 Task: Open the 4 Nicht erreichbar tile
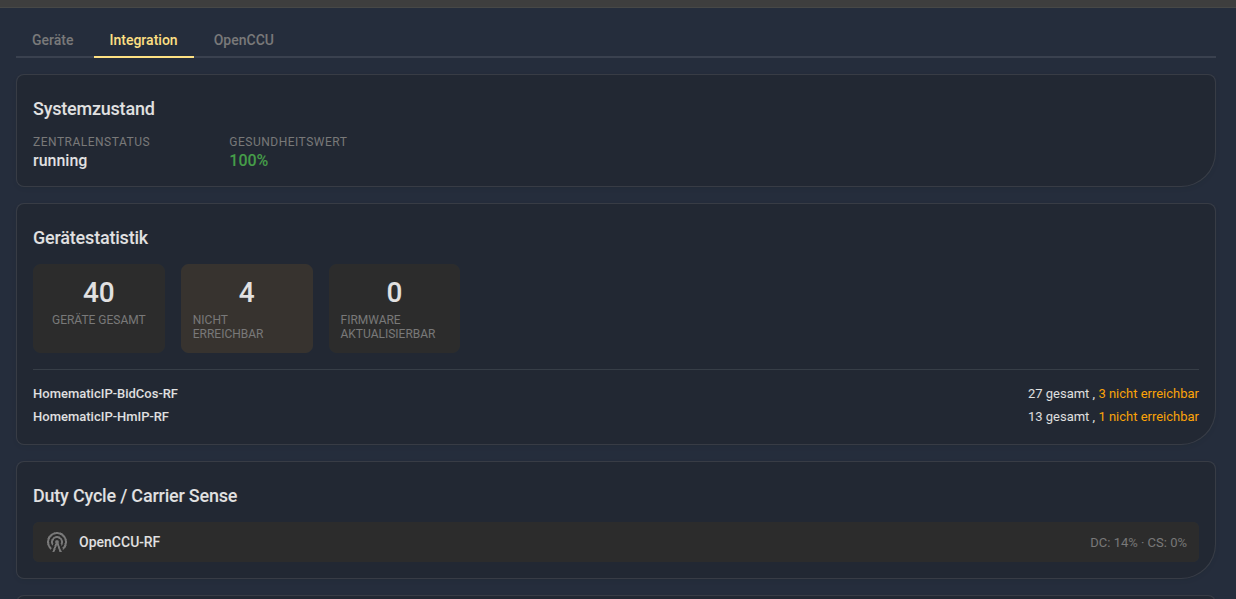246,308
